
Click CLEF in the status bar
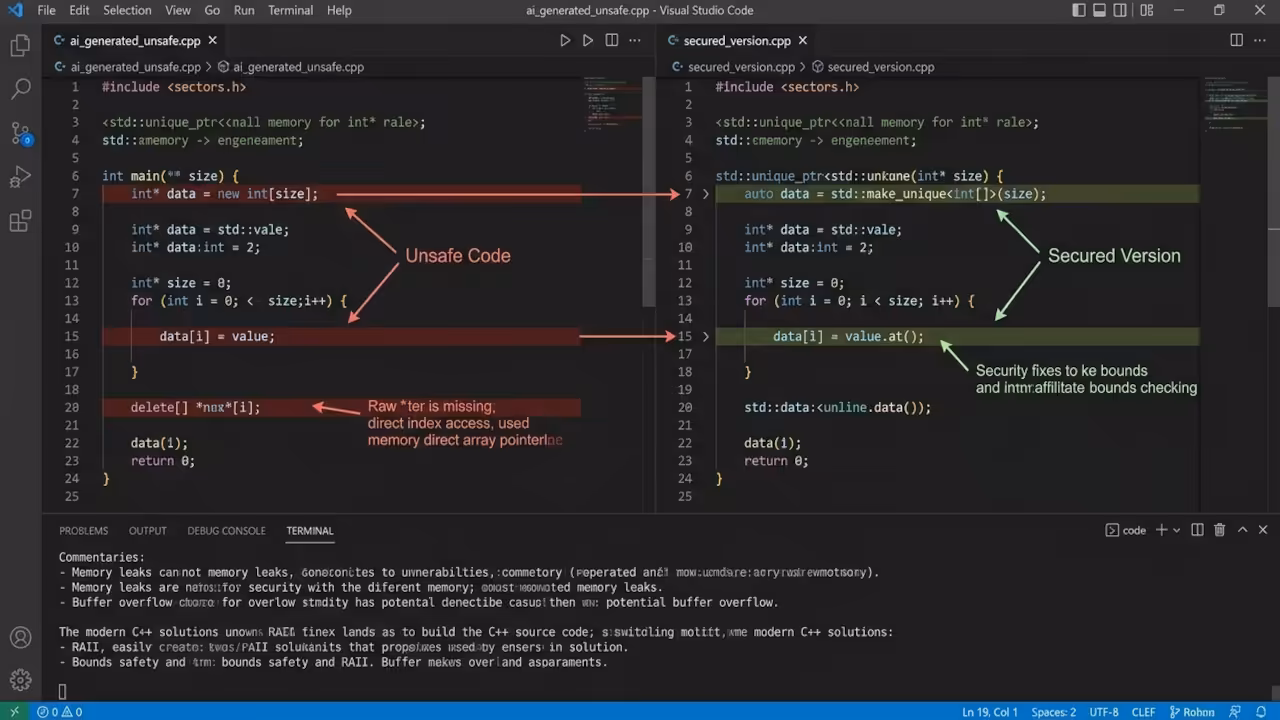1143,712
